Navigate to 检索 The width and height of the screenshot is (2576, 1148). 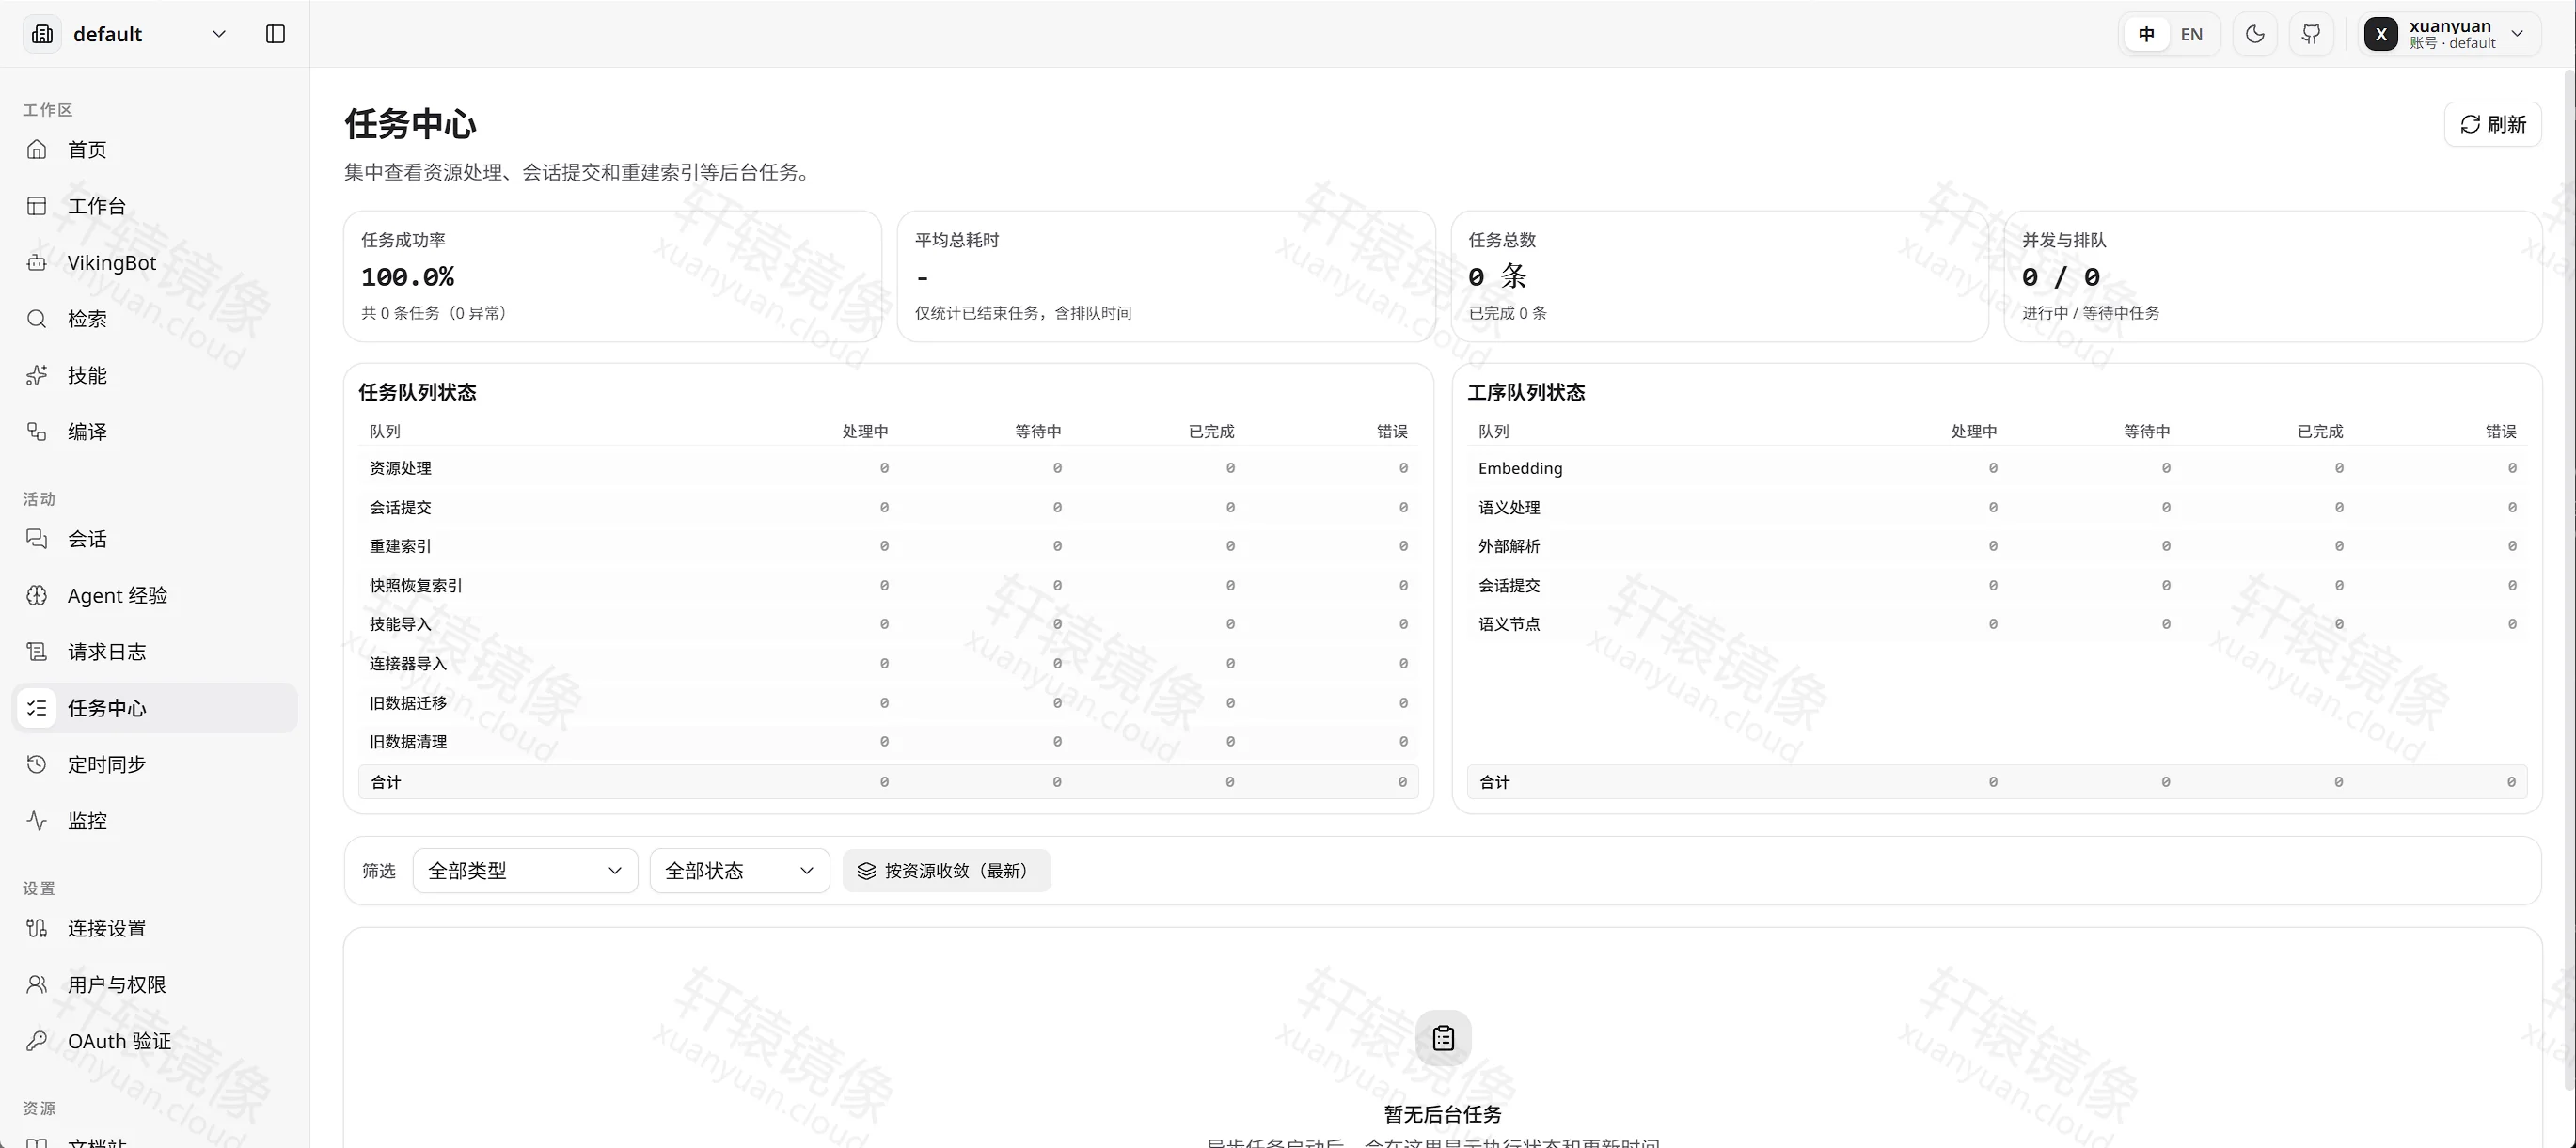(155, 319)
